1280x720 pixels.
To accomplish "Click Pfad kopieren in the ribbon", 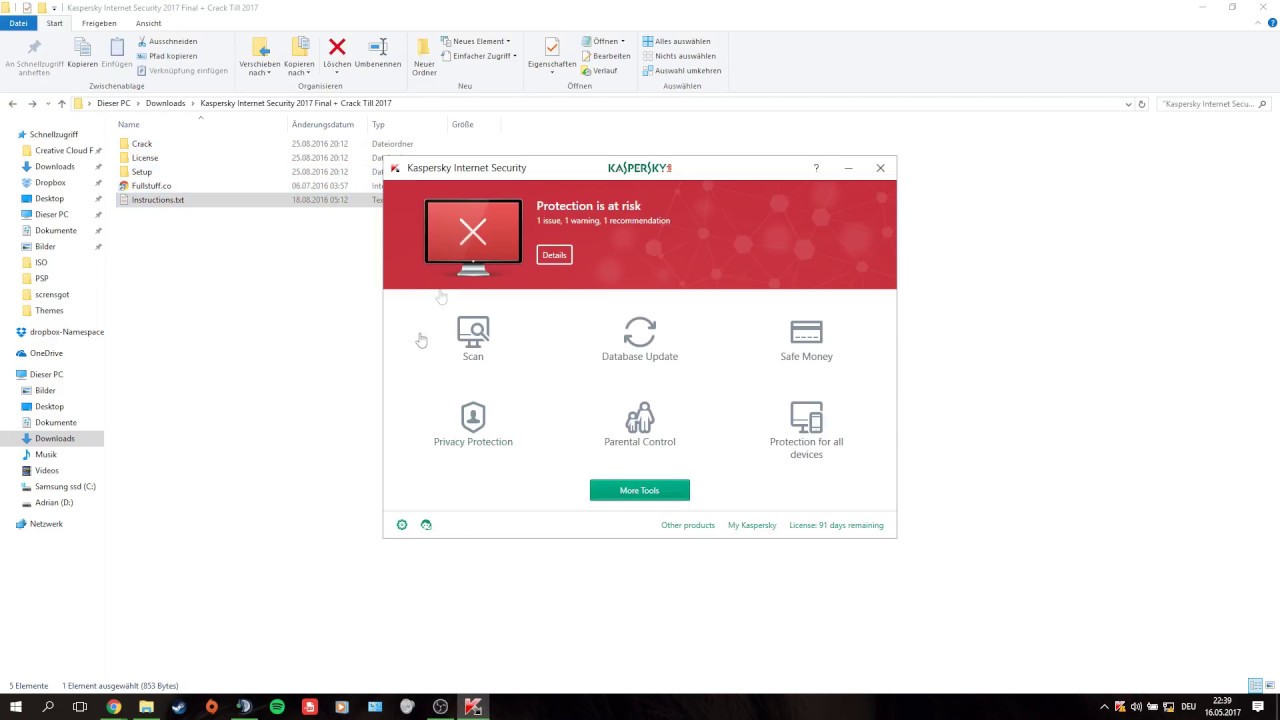I will pyautogui.click(x=167, y=56).
